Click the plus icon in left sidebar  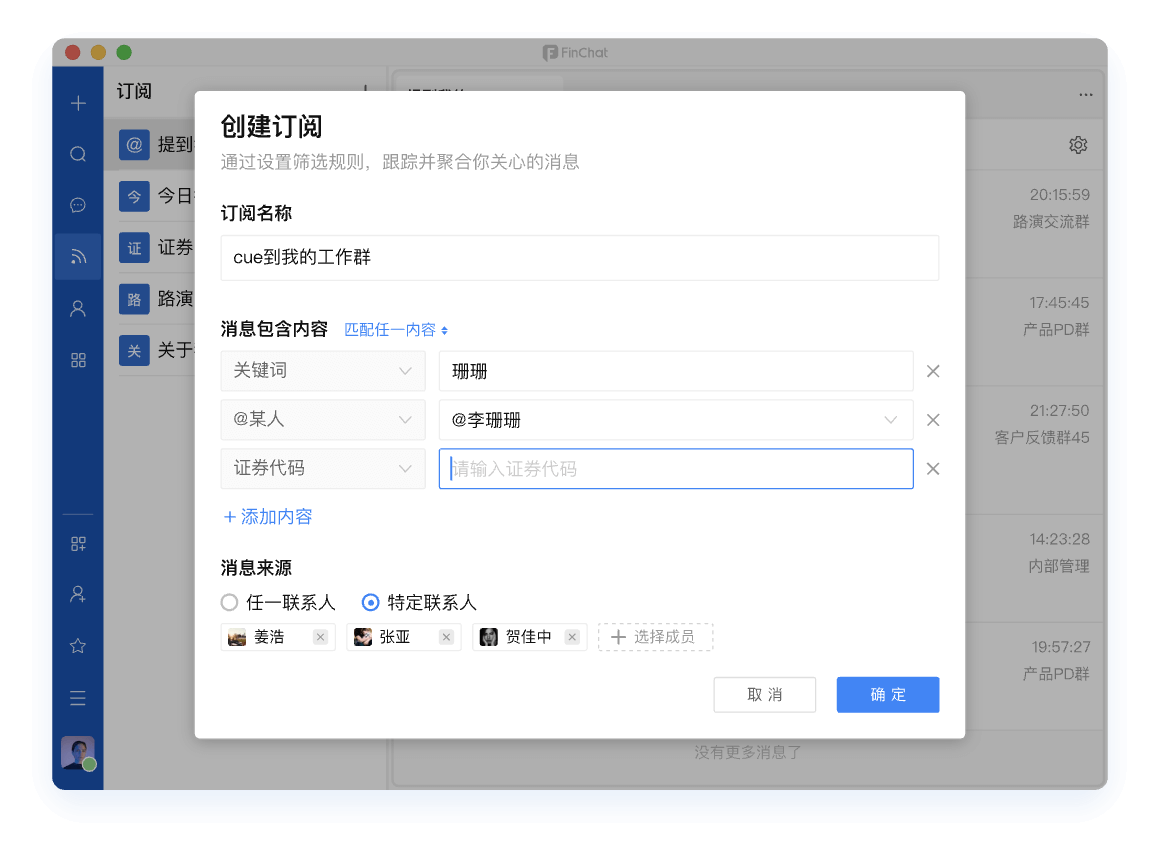click(78, 103)
